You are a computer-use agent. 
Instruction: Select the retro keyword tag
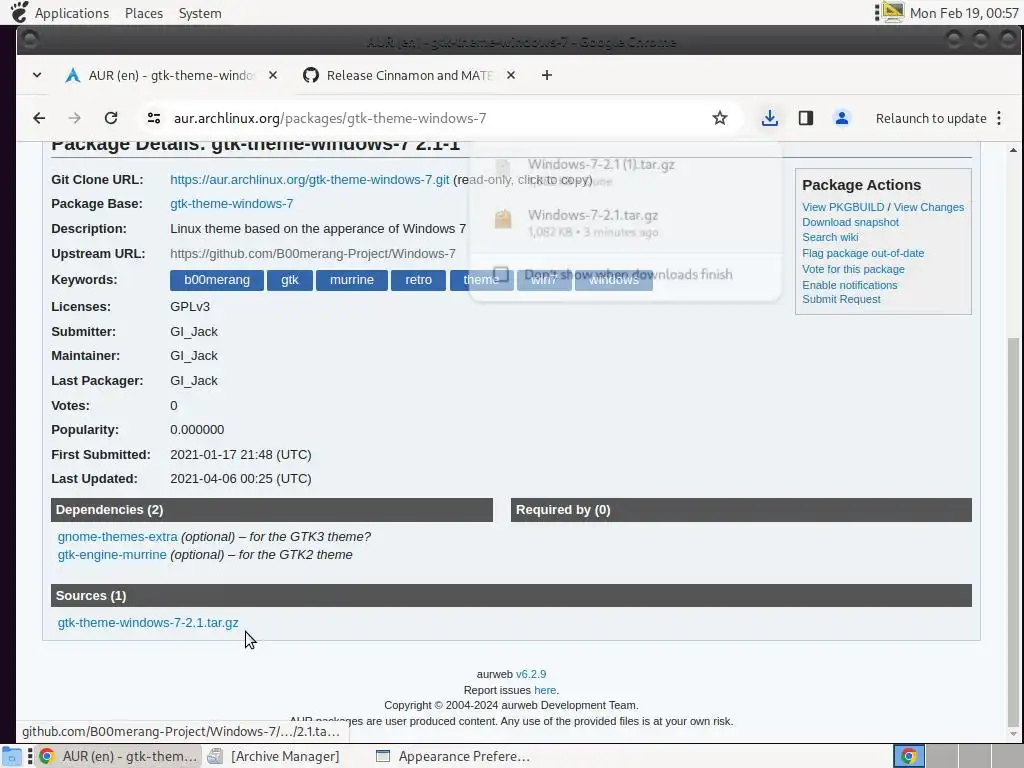coord(419,280)
